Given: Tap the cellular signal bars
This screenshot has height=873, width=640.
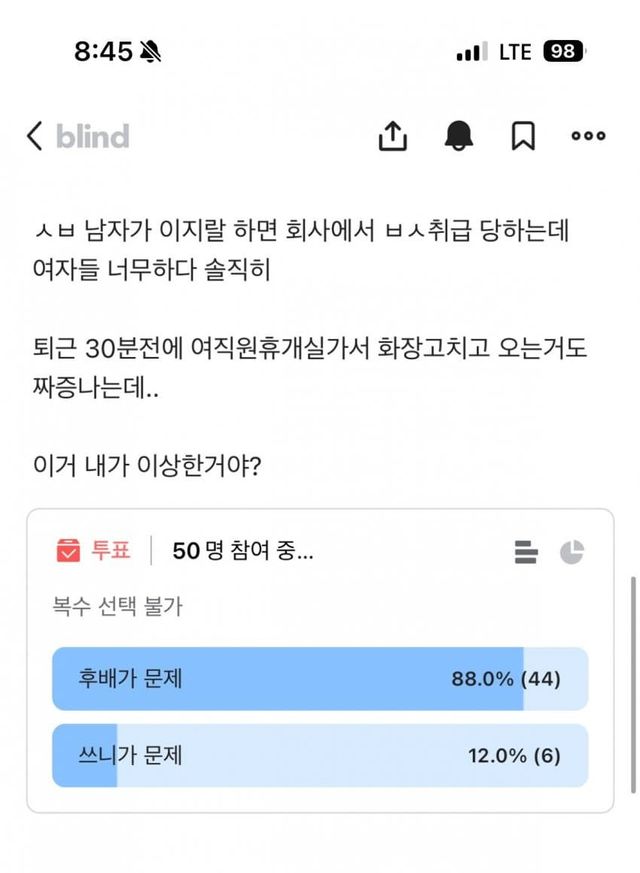Looking at the screenshot, I should (x=469, y=53).
